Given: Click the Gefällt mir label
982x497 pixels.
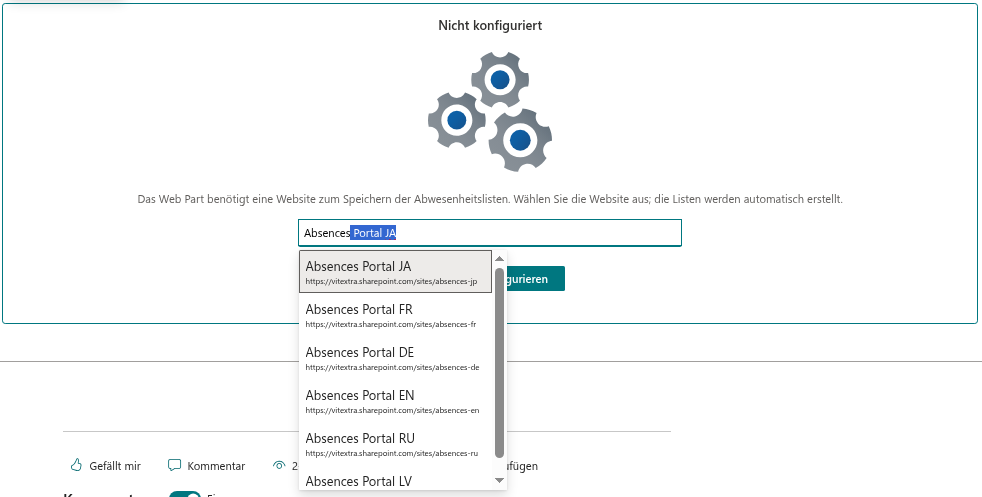Looking at the screenshot, I should (x=115, y=466).
